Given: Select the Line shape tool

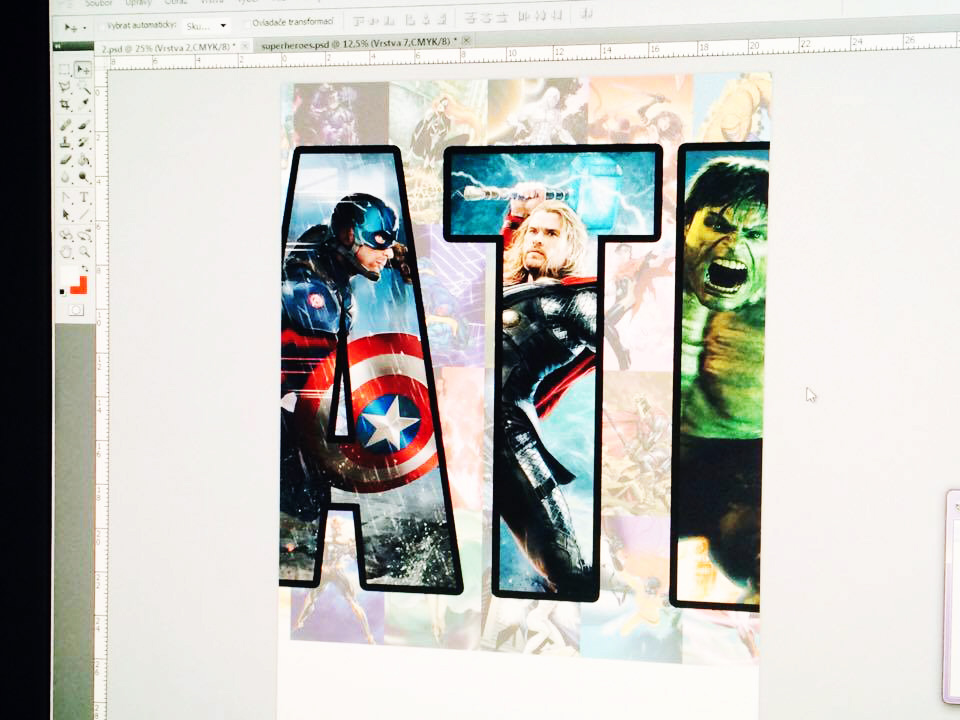Looking at the screenshot, I should (x=84, y=214).
